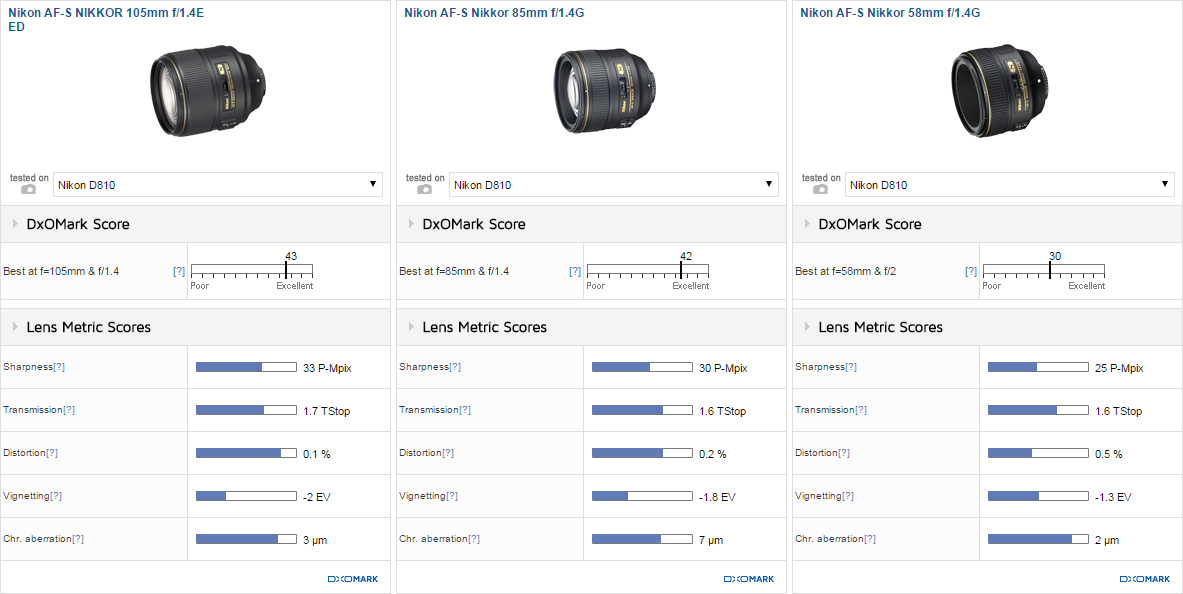Click the 58mm lens product image
The height and width of the screenshot is (594, 1183).
(997, 93)
